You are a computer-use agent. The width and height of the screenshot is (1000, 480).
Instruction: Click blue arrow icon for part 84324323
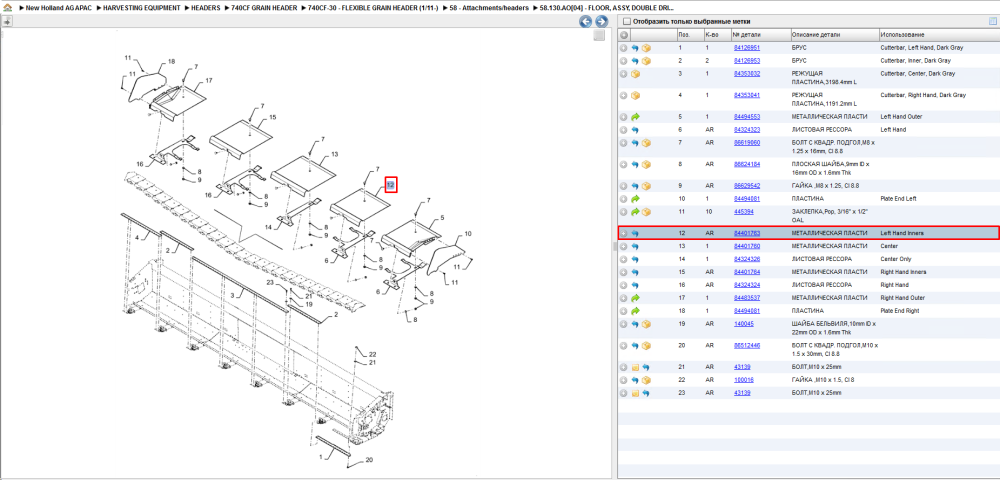[x=635, y=130]
